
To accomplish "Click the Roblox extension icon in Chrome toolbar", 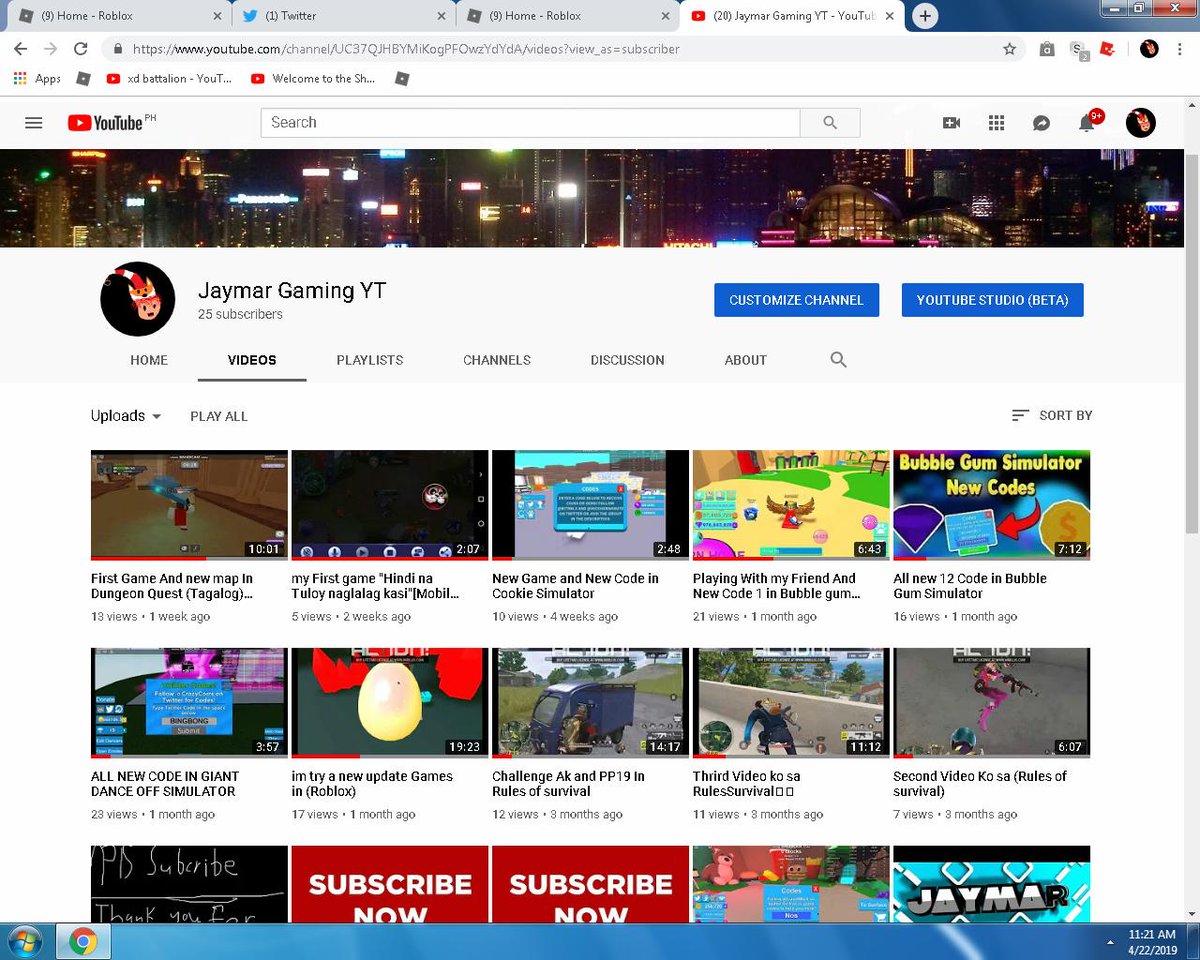I will click(1107, 49).
